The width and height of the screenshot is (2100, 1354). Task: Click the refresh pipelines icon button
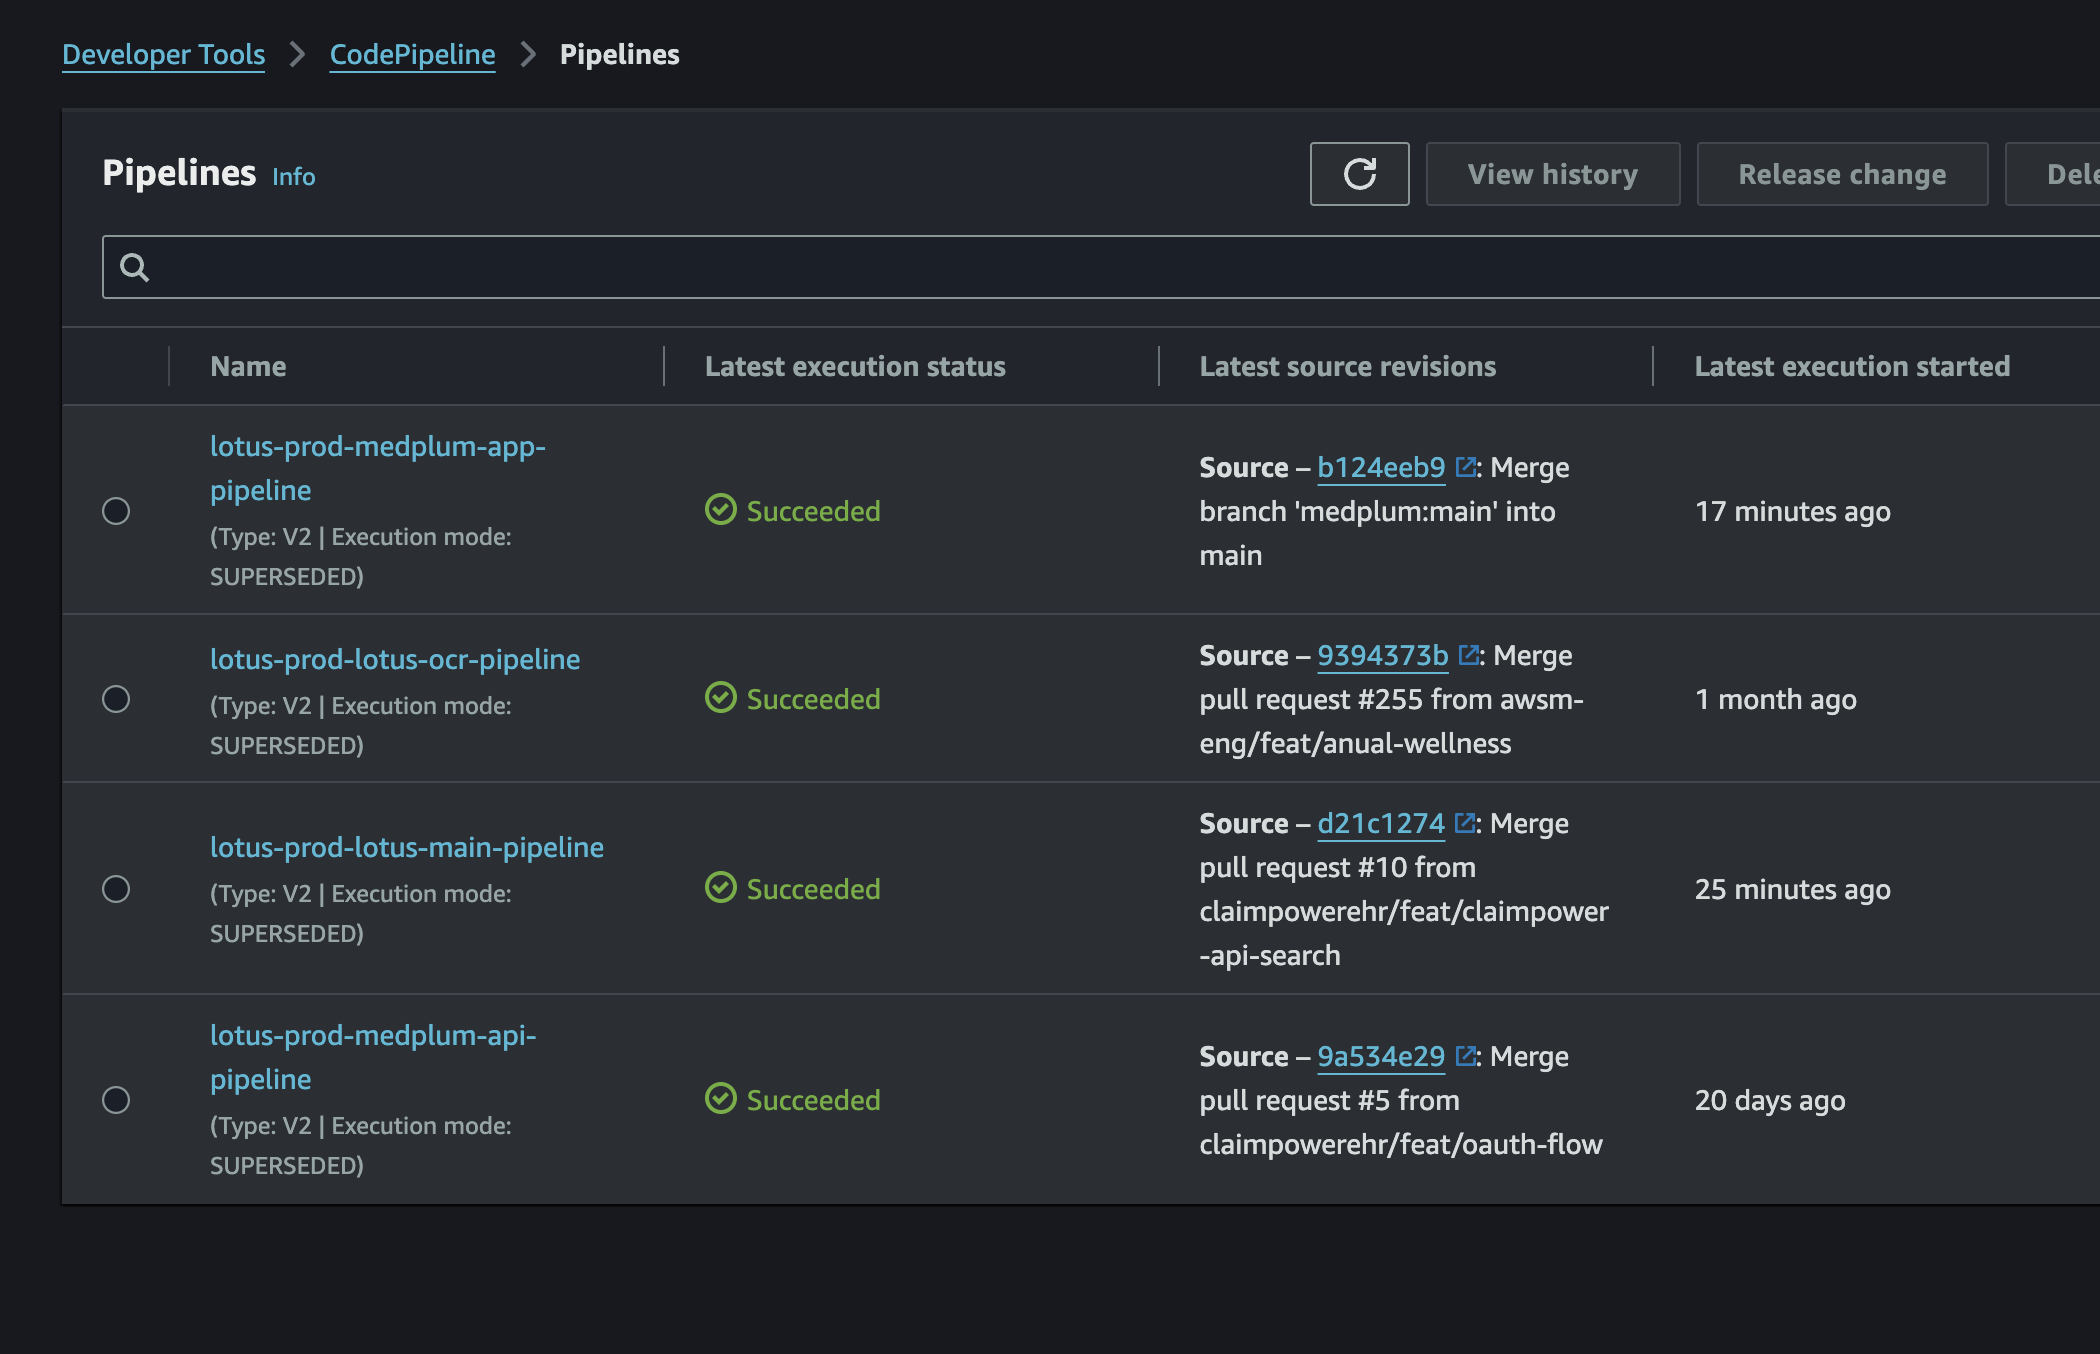pyautogui.click(x=1359, y=174)
